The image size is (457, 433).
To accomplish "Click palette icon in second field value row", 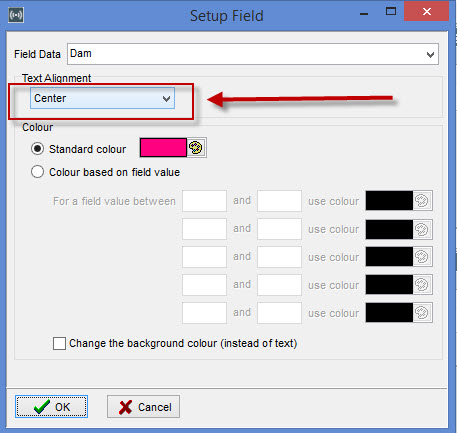I will [422, 229].
